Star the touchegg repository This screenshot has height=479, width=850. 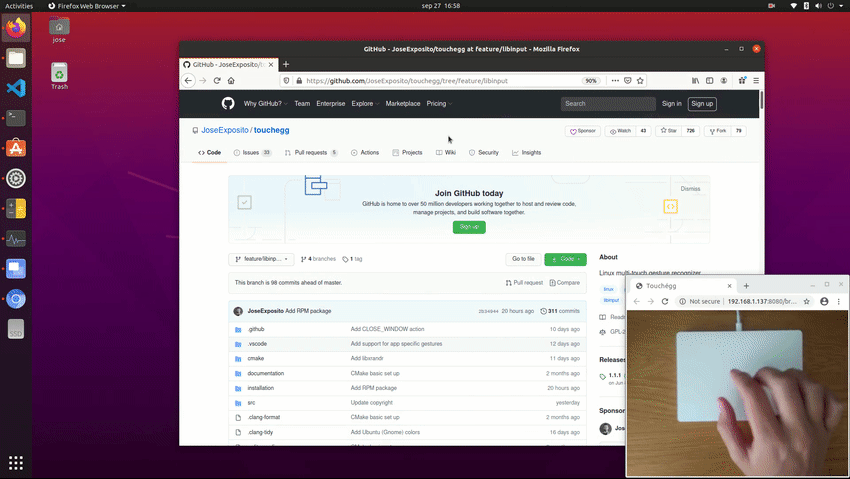pos(668,131)
